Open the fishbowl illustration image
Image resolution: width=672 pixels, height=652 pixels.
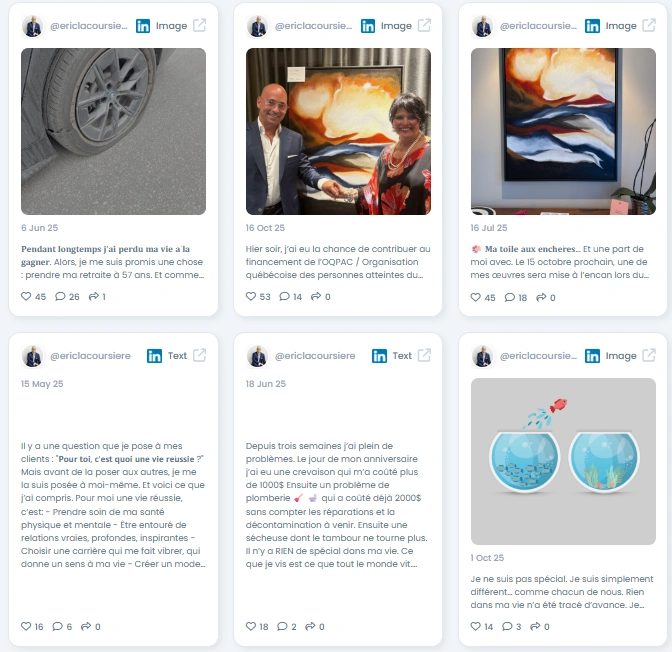click(x=563, y=461)
